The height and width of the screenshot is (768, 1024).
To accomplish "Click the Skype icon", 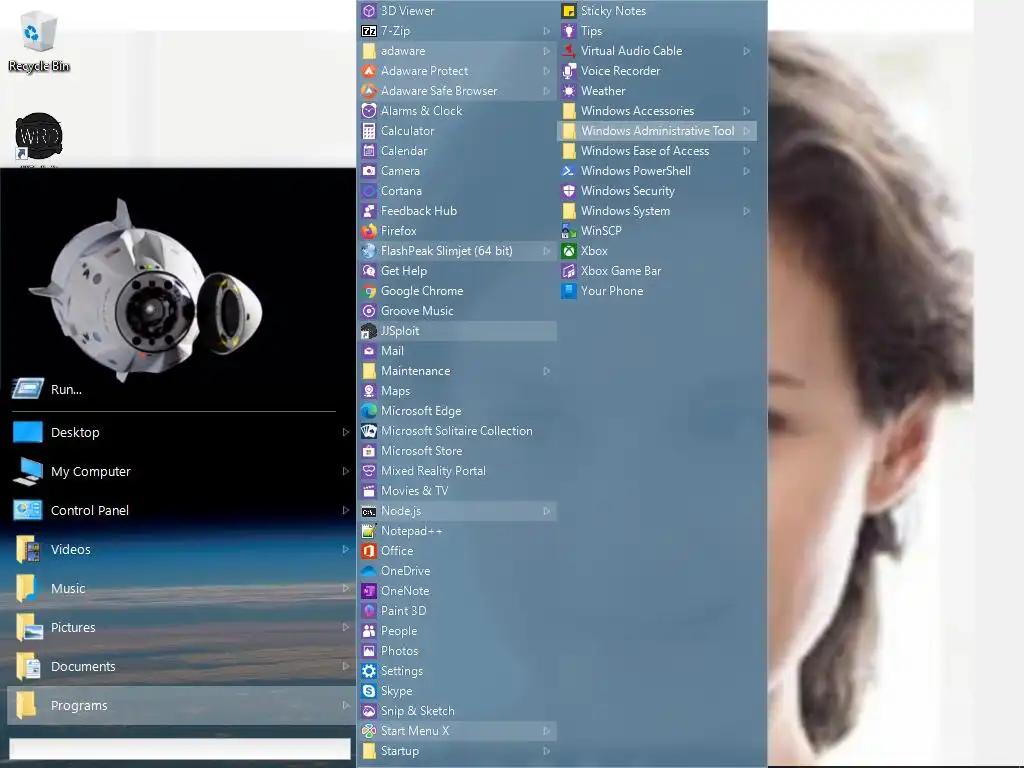I will (x=369, y=690).
